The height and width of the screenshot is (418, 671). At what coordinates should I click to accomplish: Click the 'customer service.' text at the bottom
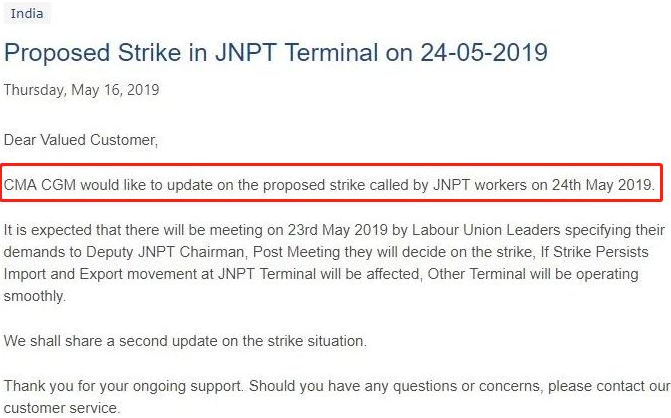(62, 408)
